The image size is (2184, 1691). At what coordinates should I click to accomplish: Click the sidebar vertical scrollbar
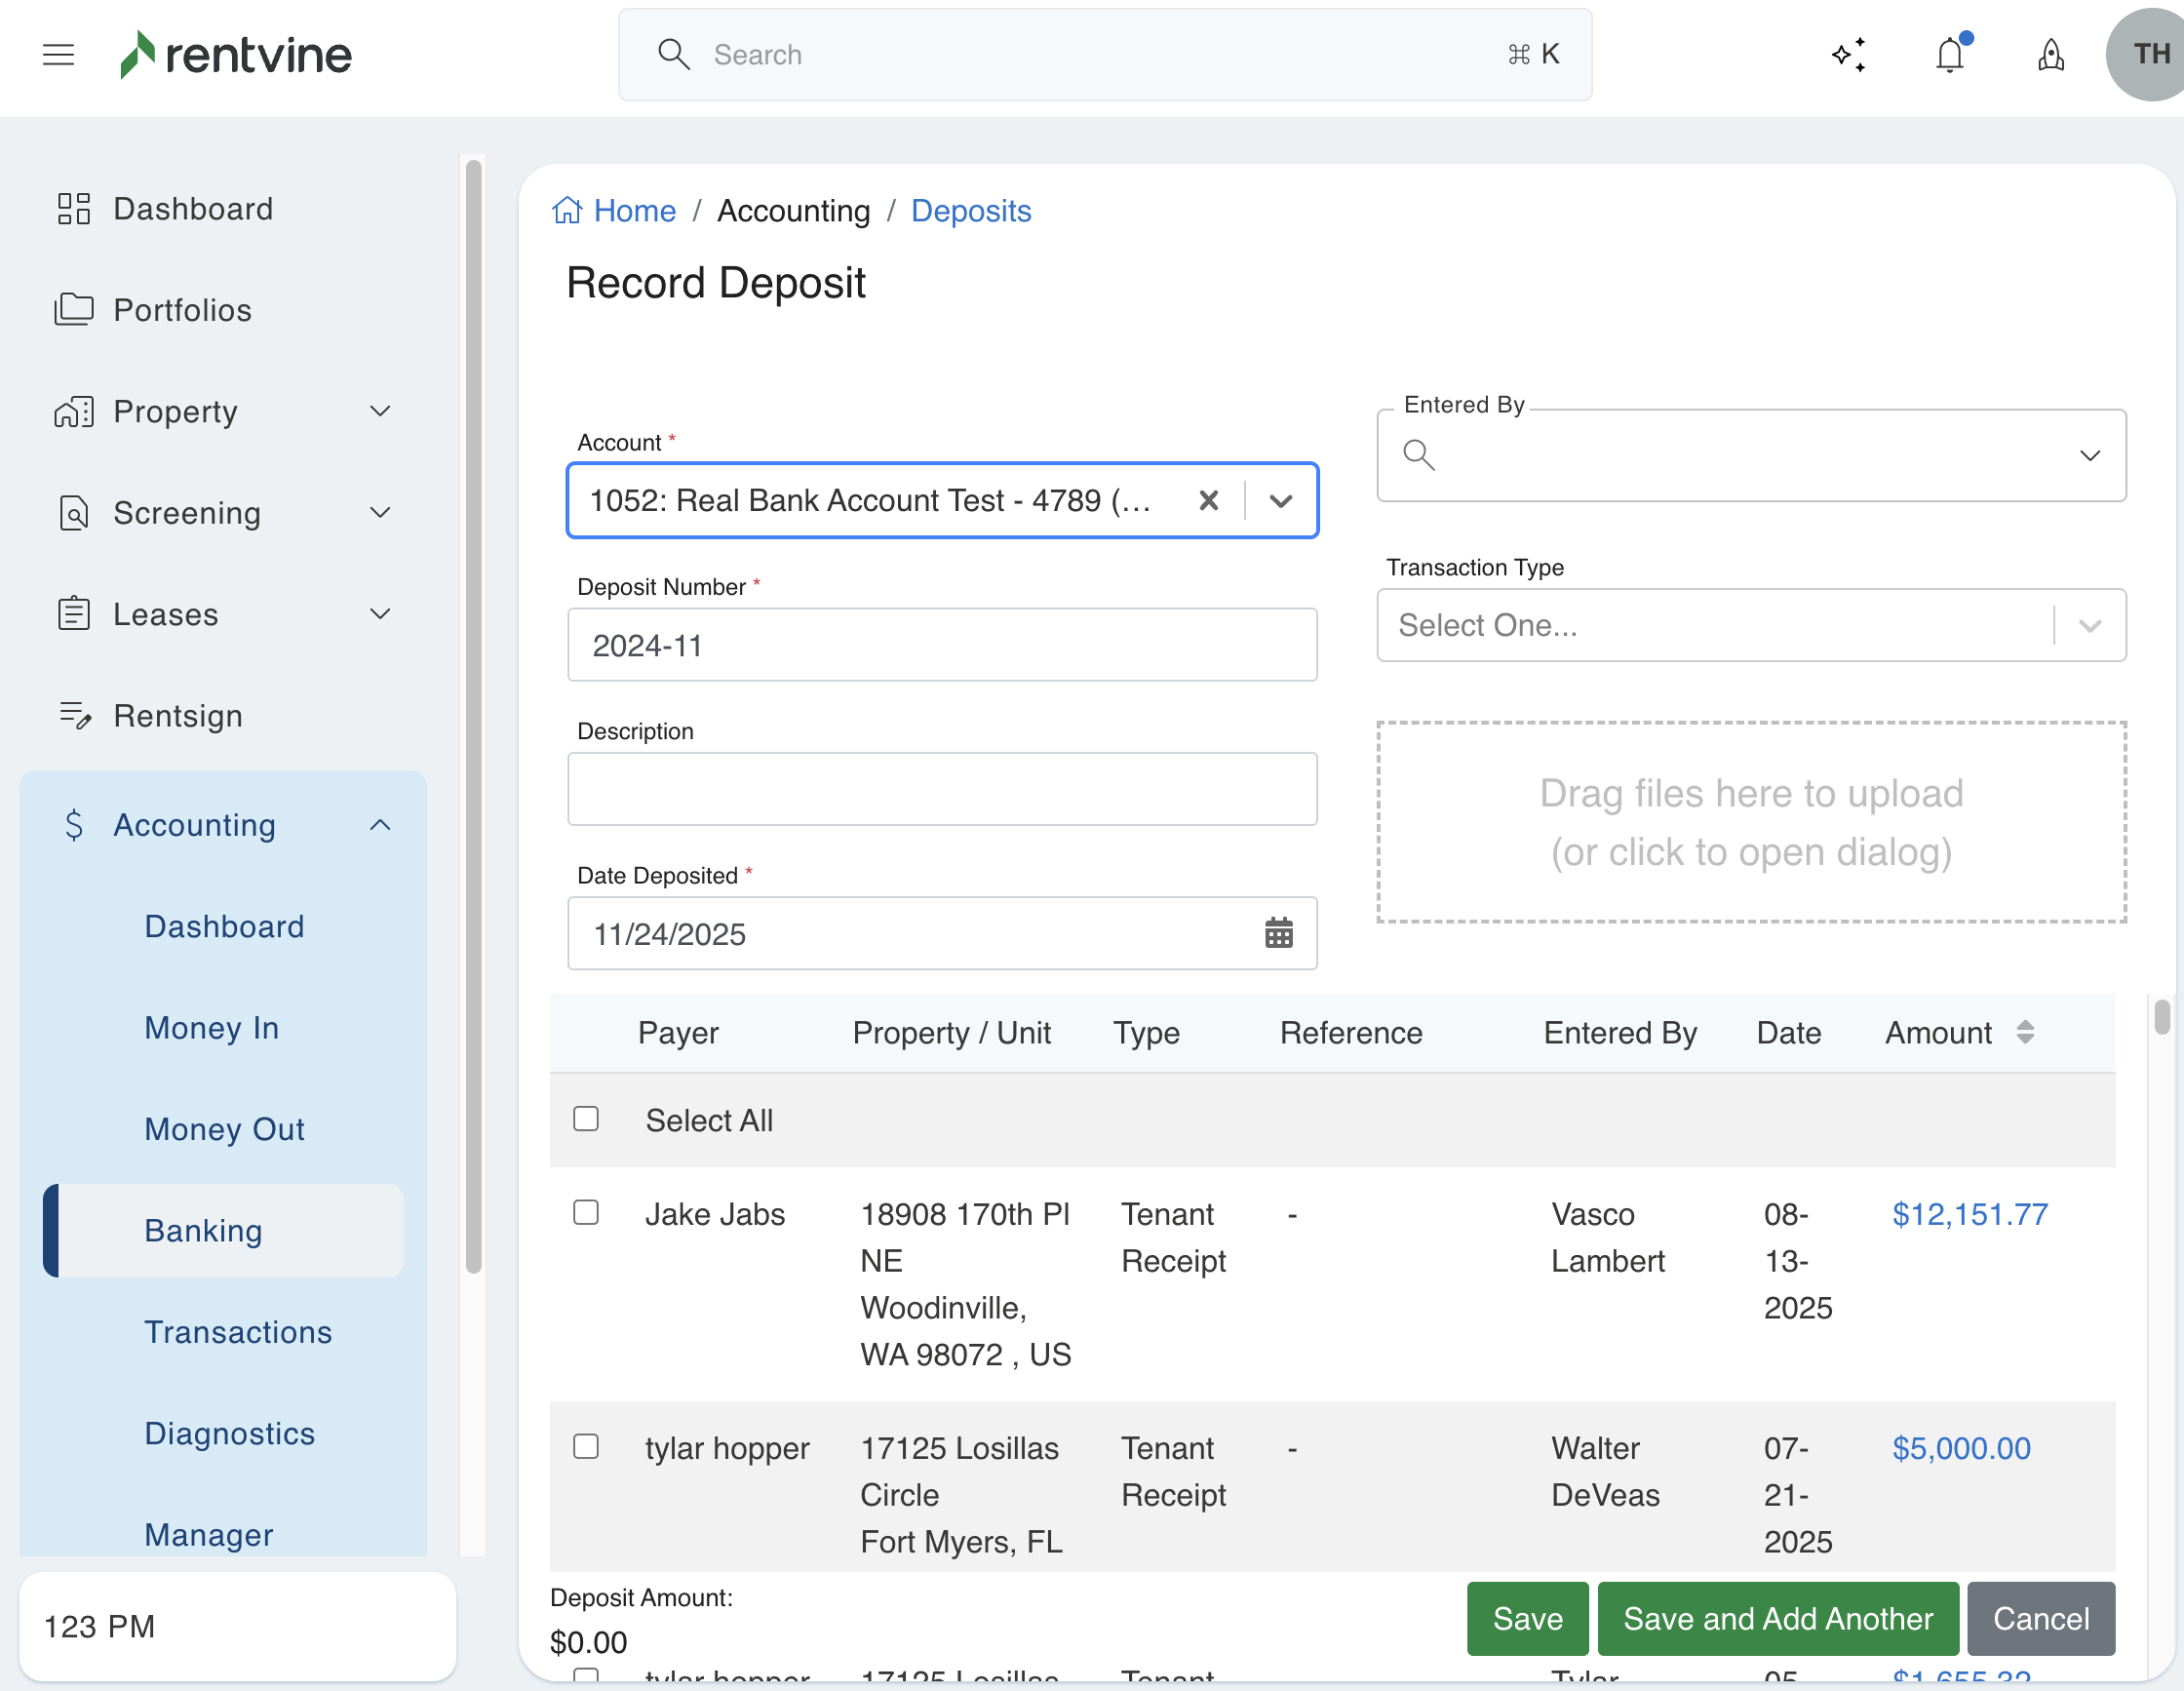[473, 716]
